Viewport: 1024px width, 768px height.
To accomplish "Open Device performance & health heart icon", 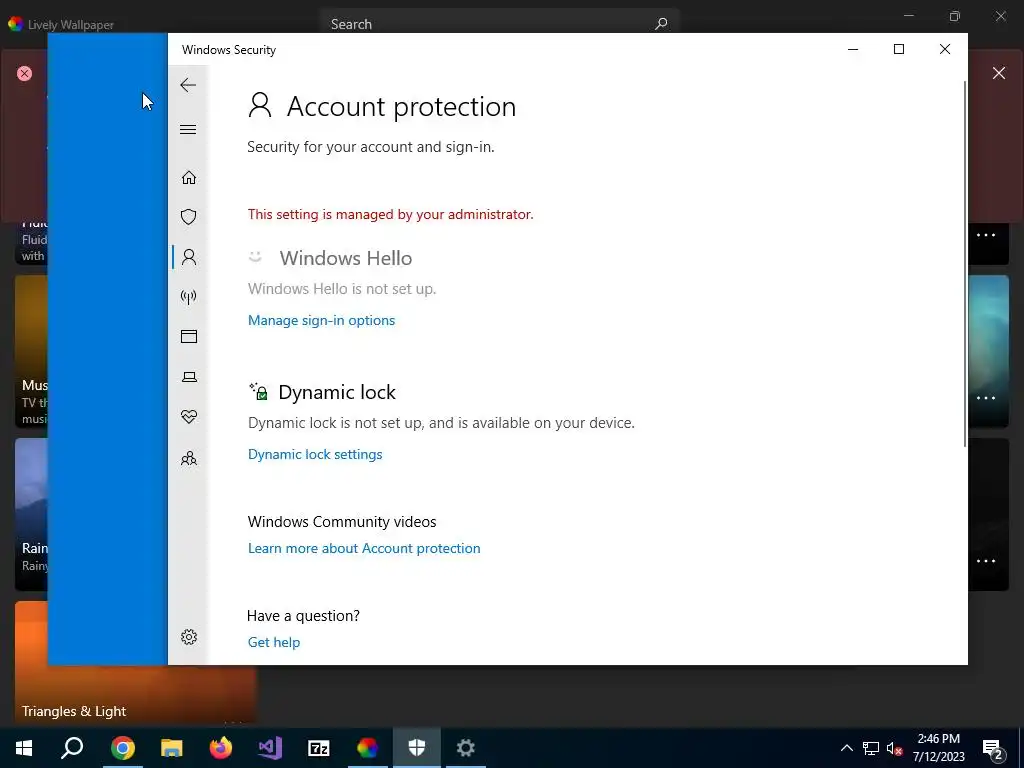I will (189, 417).
